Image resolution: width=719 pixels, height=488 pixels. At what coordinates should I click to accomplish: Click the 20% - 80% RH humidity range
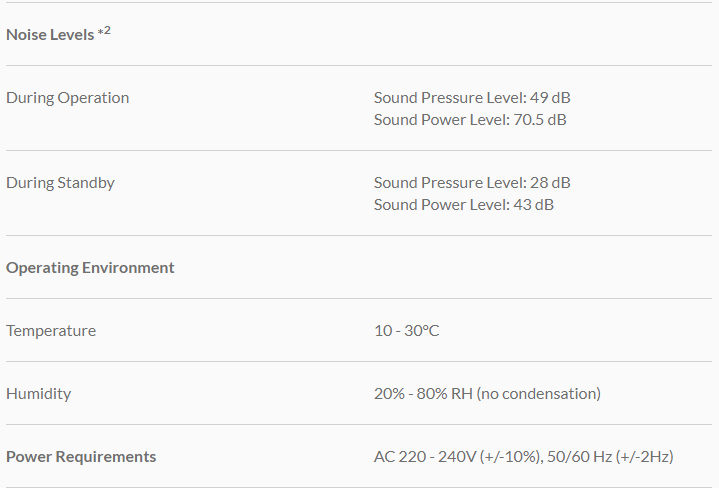point(422,394)
